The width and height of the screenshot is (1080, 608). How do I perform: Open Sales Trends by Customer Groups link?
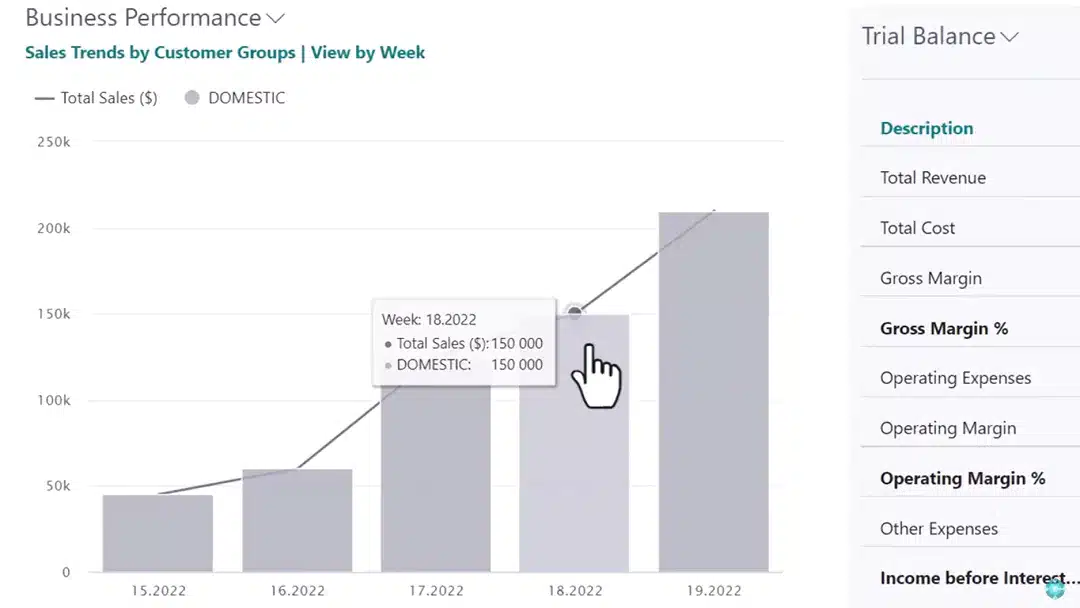coord(160,53)
